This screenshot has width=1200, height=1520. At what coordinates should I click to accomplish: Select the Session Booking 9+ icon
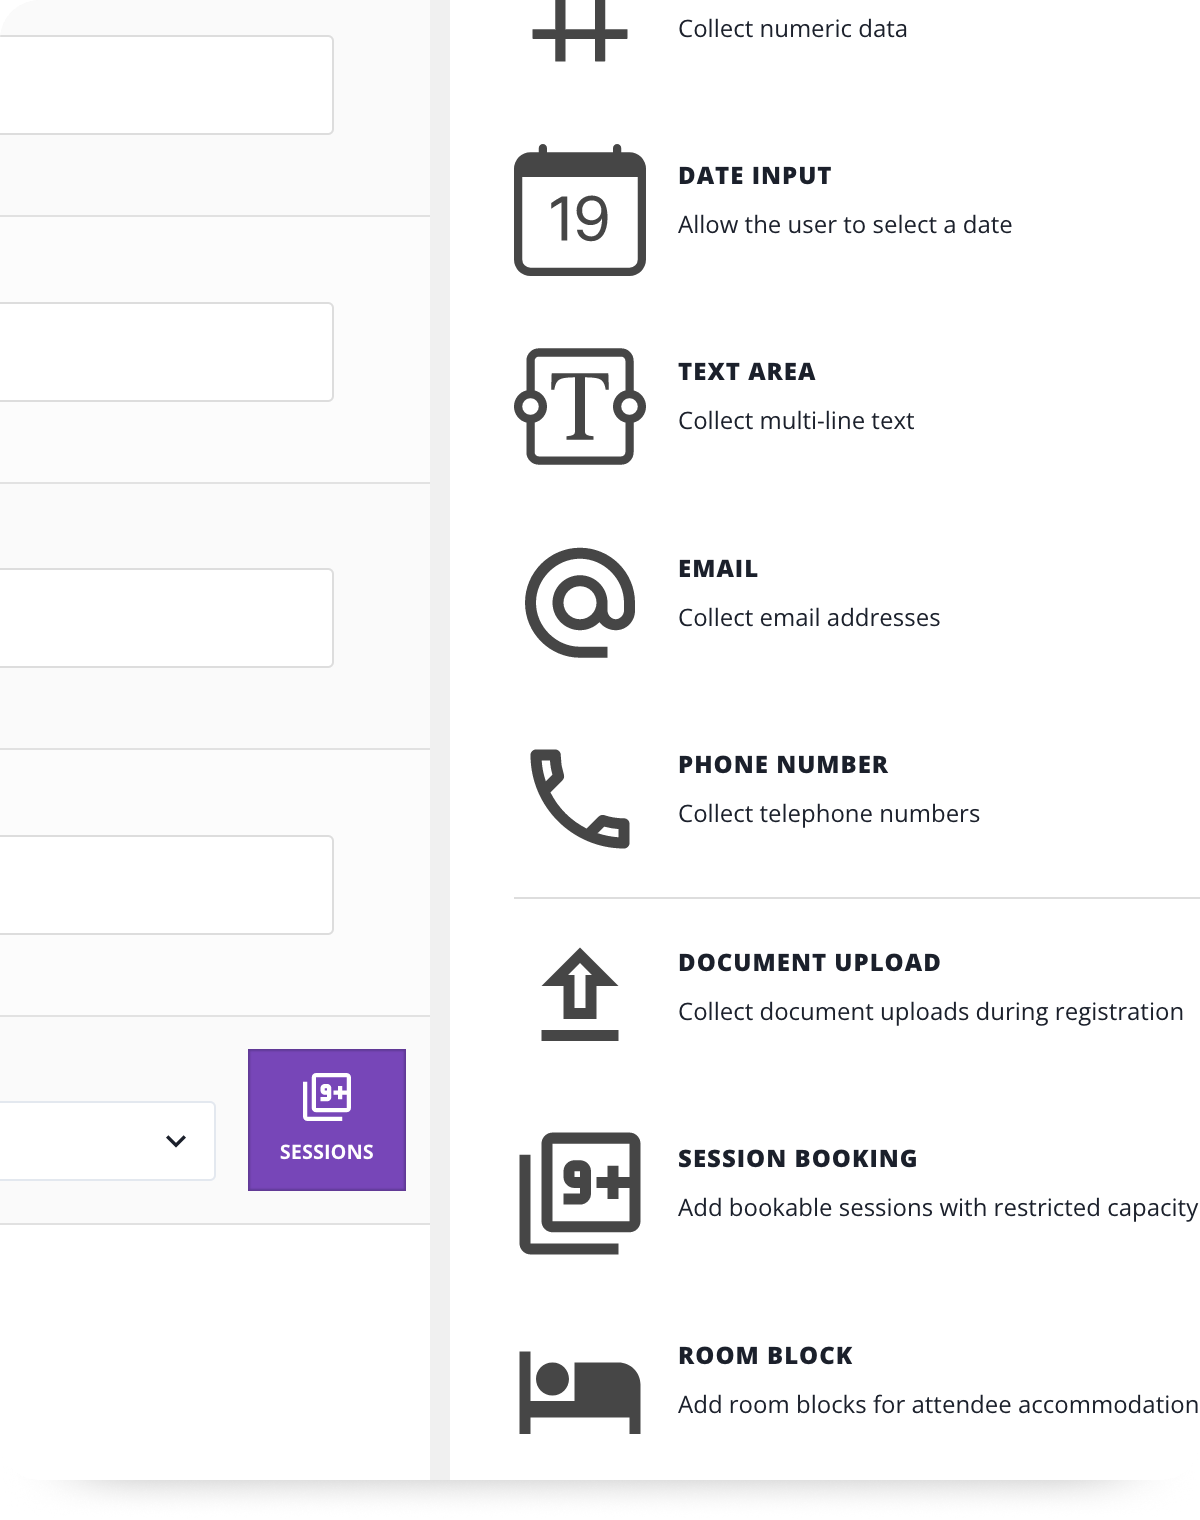[x=580, y=1192]
